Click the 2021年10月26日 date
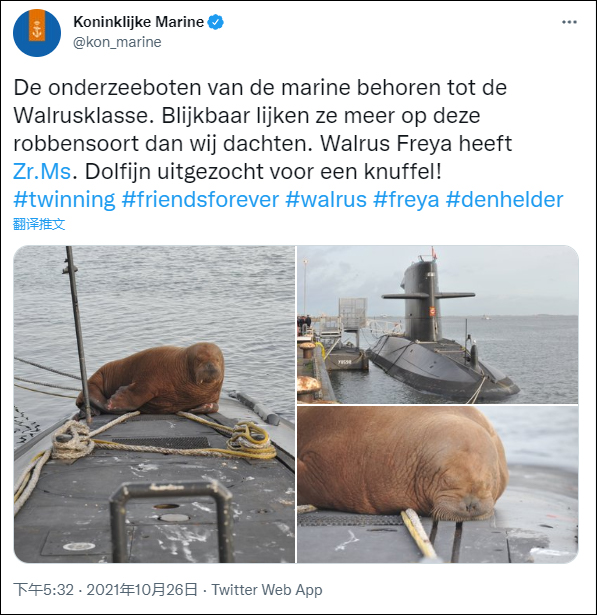 click(x=142, y=590)
